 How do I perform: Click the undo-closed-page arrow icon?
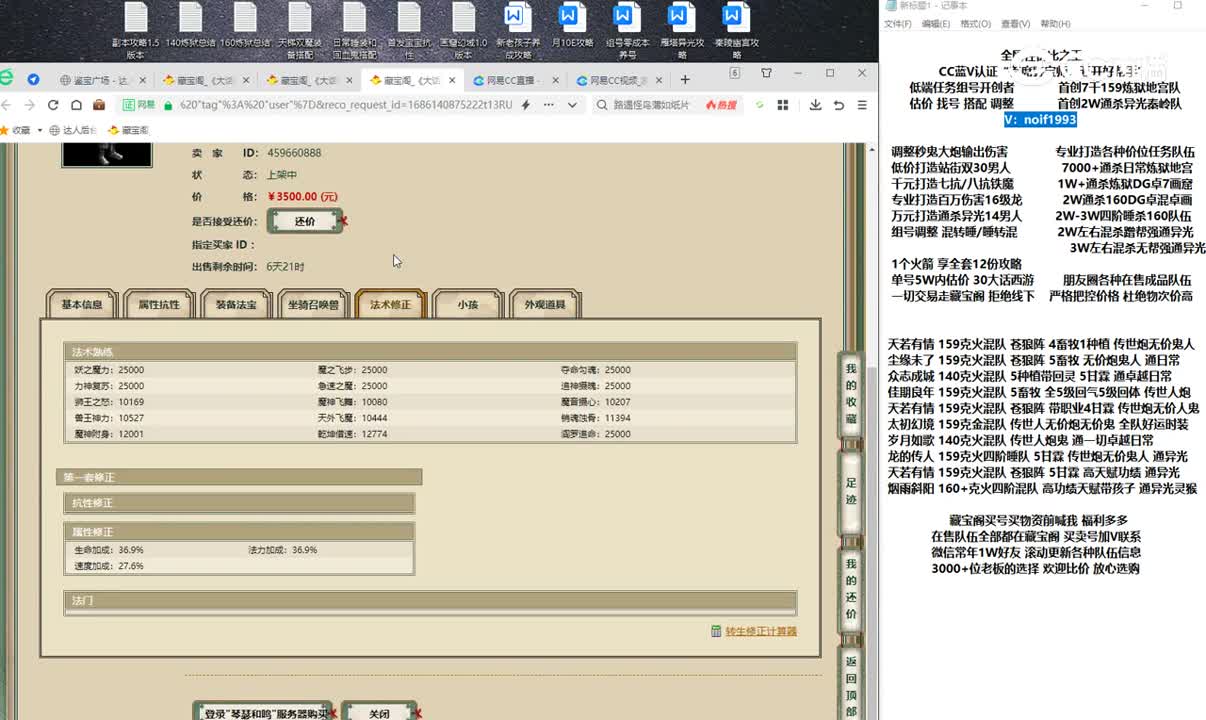point(838,105)
